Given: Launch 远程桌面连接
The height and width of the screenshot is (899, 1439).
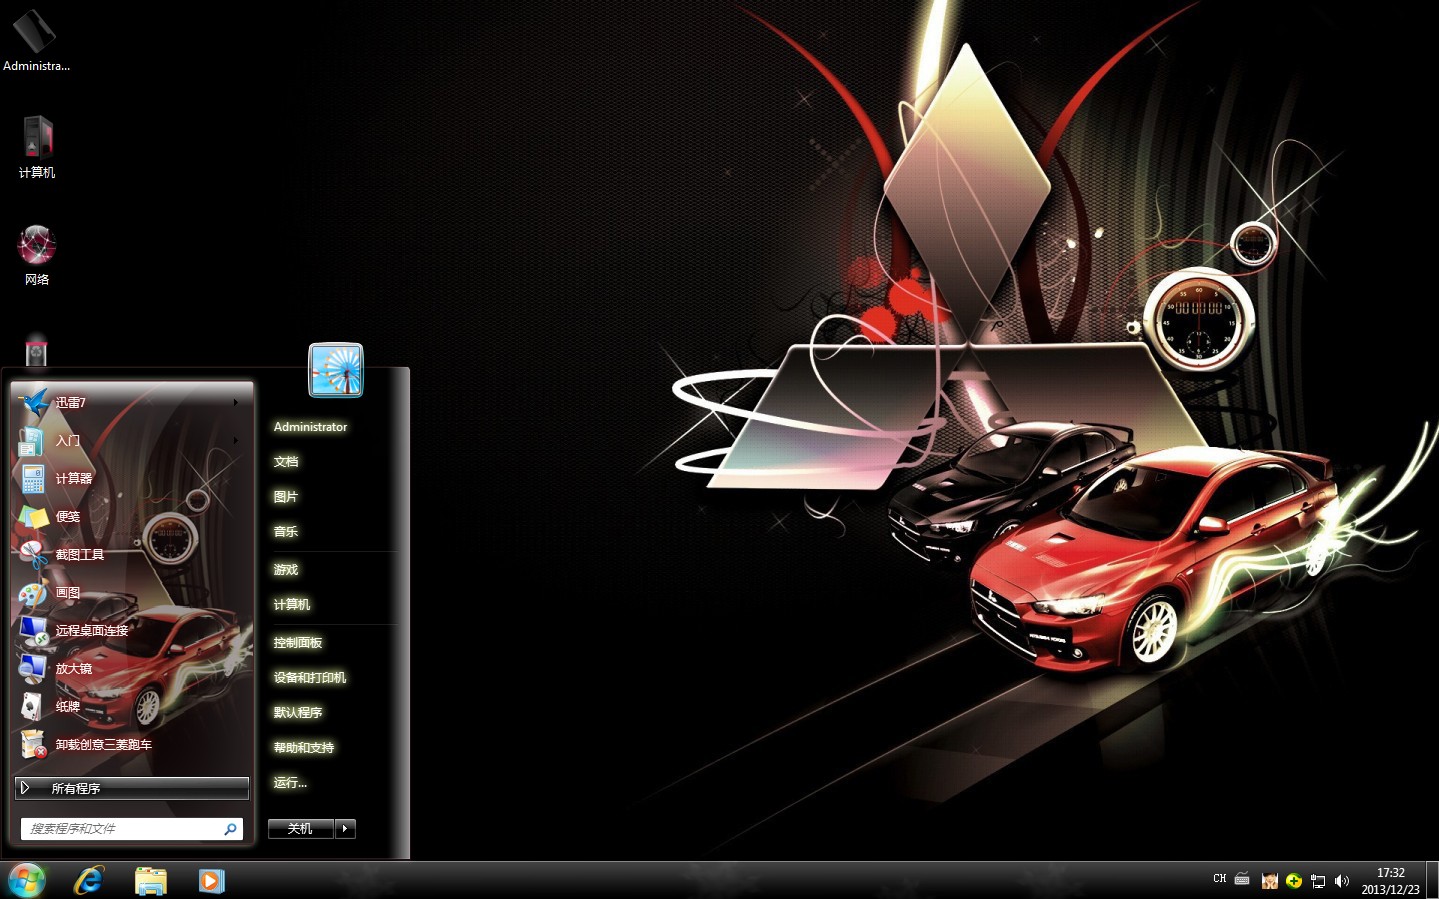Looking at the screenshot, I should [x=130, y=630].
